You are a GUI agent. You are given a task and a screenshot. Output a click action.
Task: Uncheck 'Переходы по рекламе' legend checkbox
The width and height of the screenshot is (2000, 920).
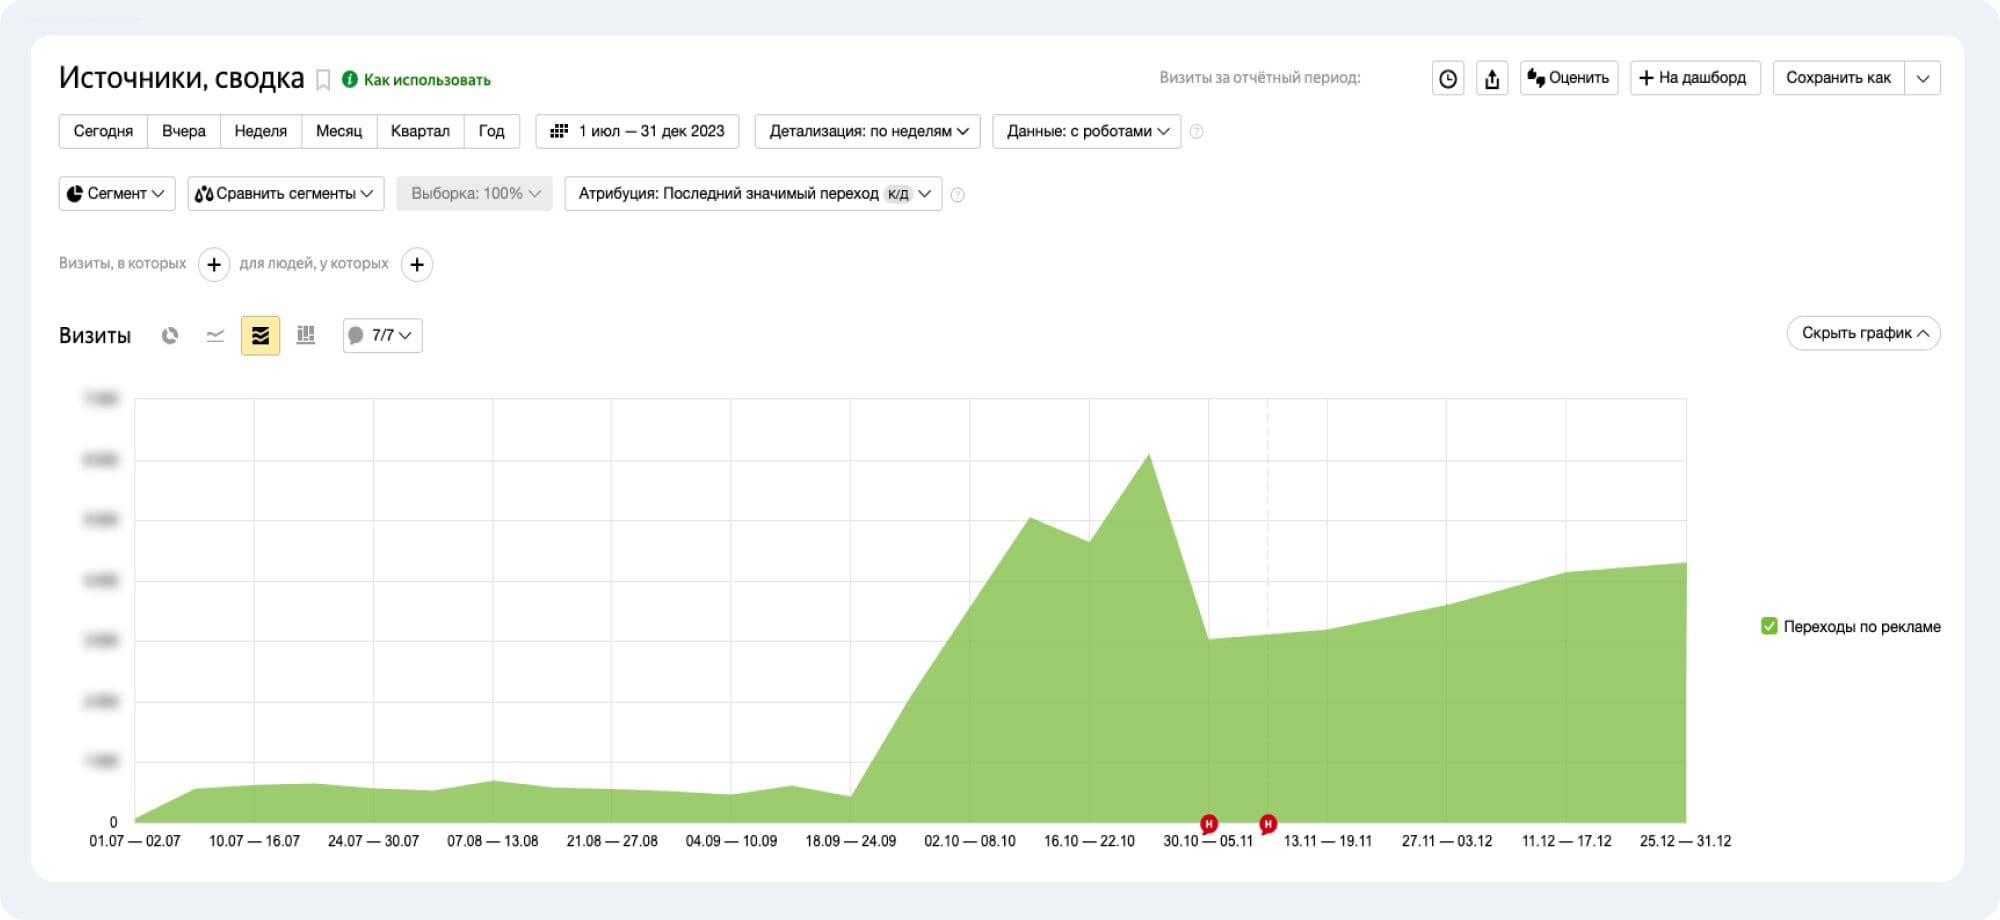(x=1769, y=626)
